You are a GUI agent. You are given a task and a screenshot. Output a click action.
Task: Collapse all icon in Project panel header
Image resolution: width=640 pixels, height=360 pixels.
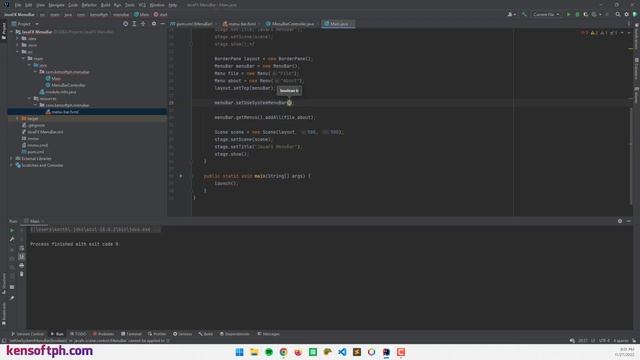click(143, 24)
